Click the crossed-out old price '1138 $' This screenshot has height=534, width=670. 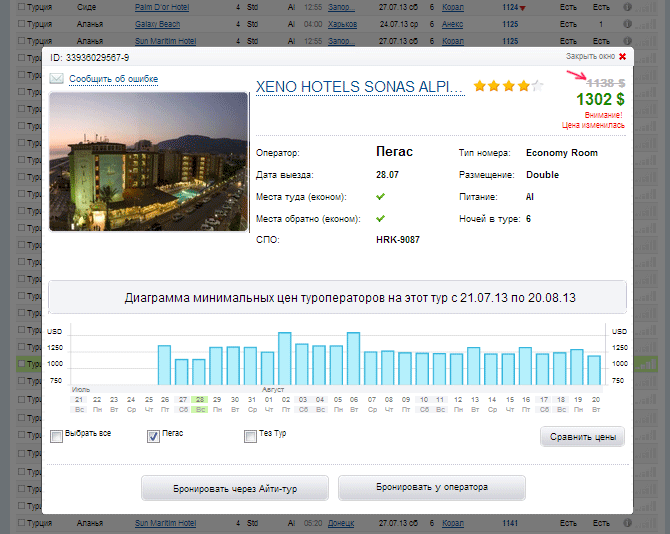pyautogui.click(x=606, y=83)
